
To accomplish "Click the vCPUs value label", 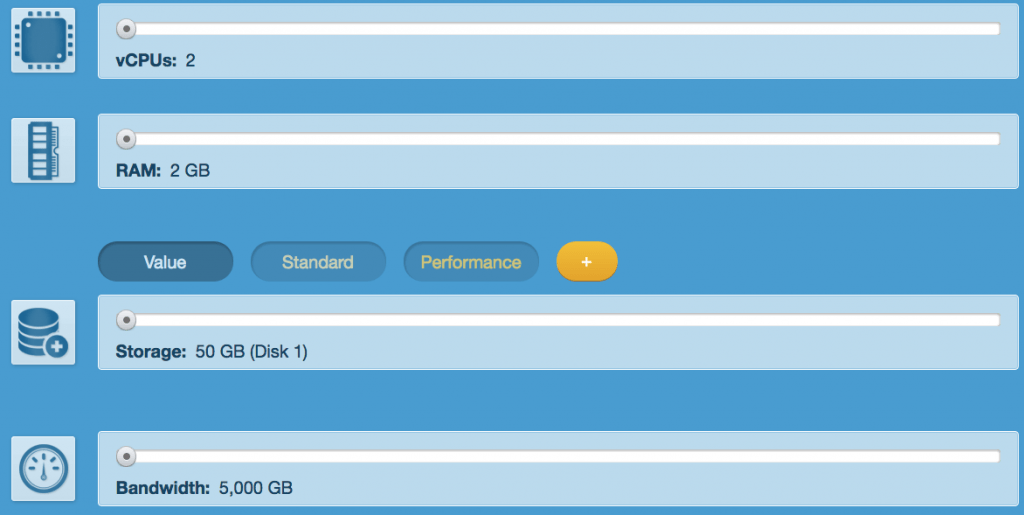I will tap(155, 61).
